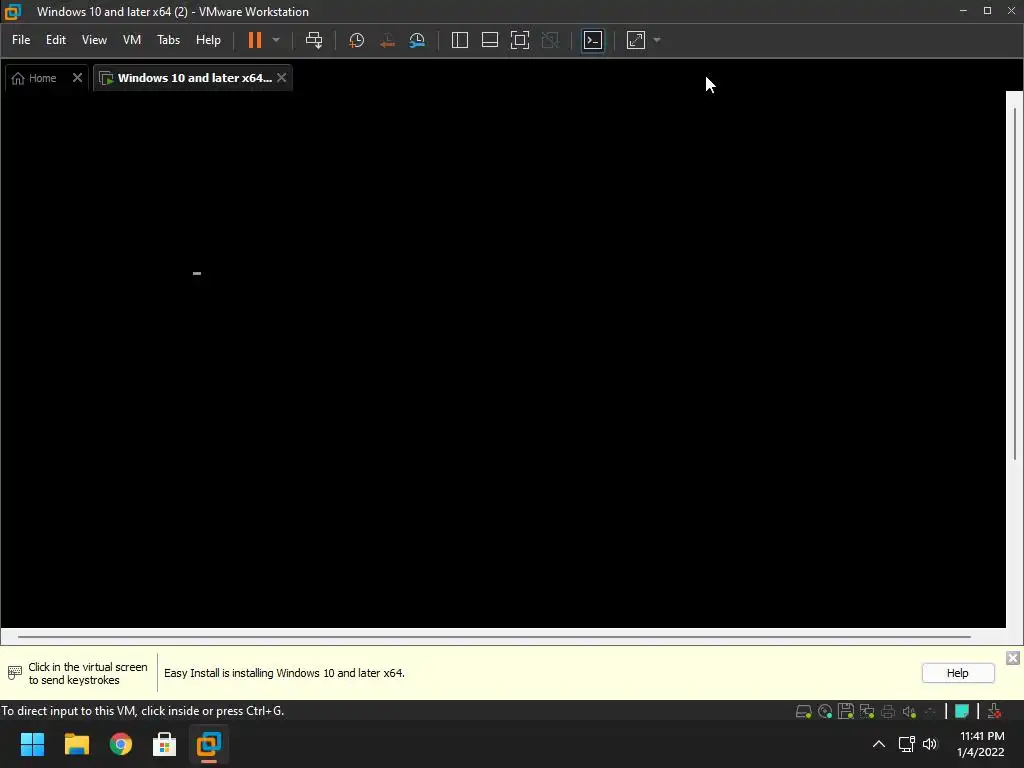1024x768 pixels.
Task: Click the VMware Workstation taskbar icon
Action: pos(209,744)
